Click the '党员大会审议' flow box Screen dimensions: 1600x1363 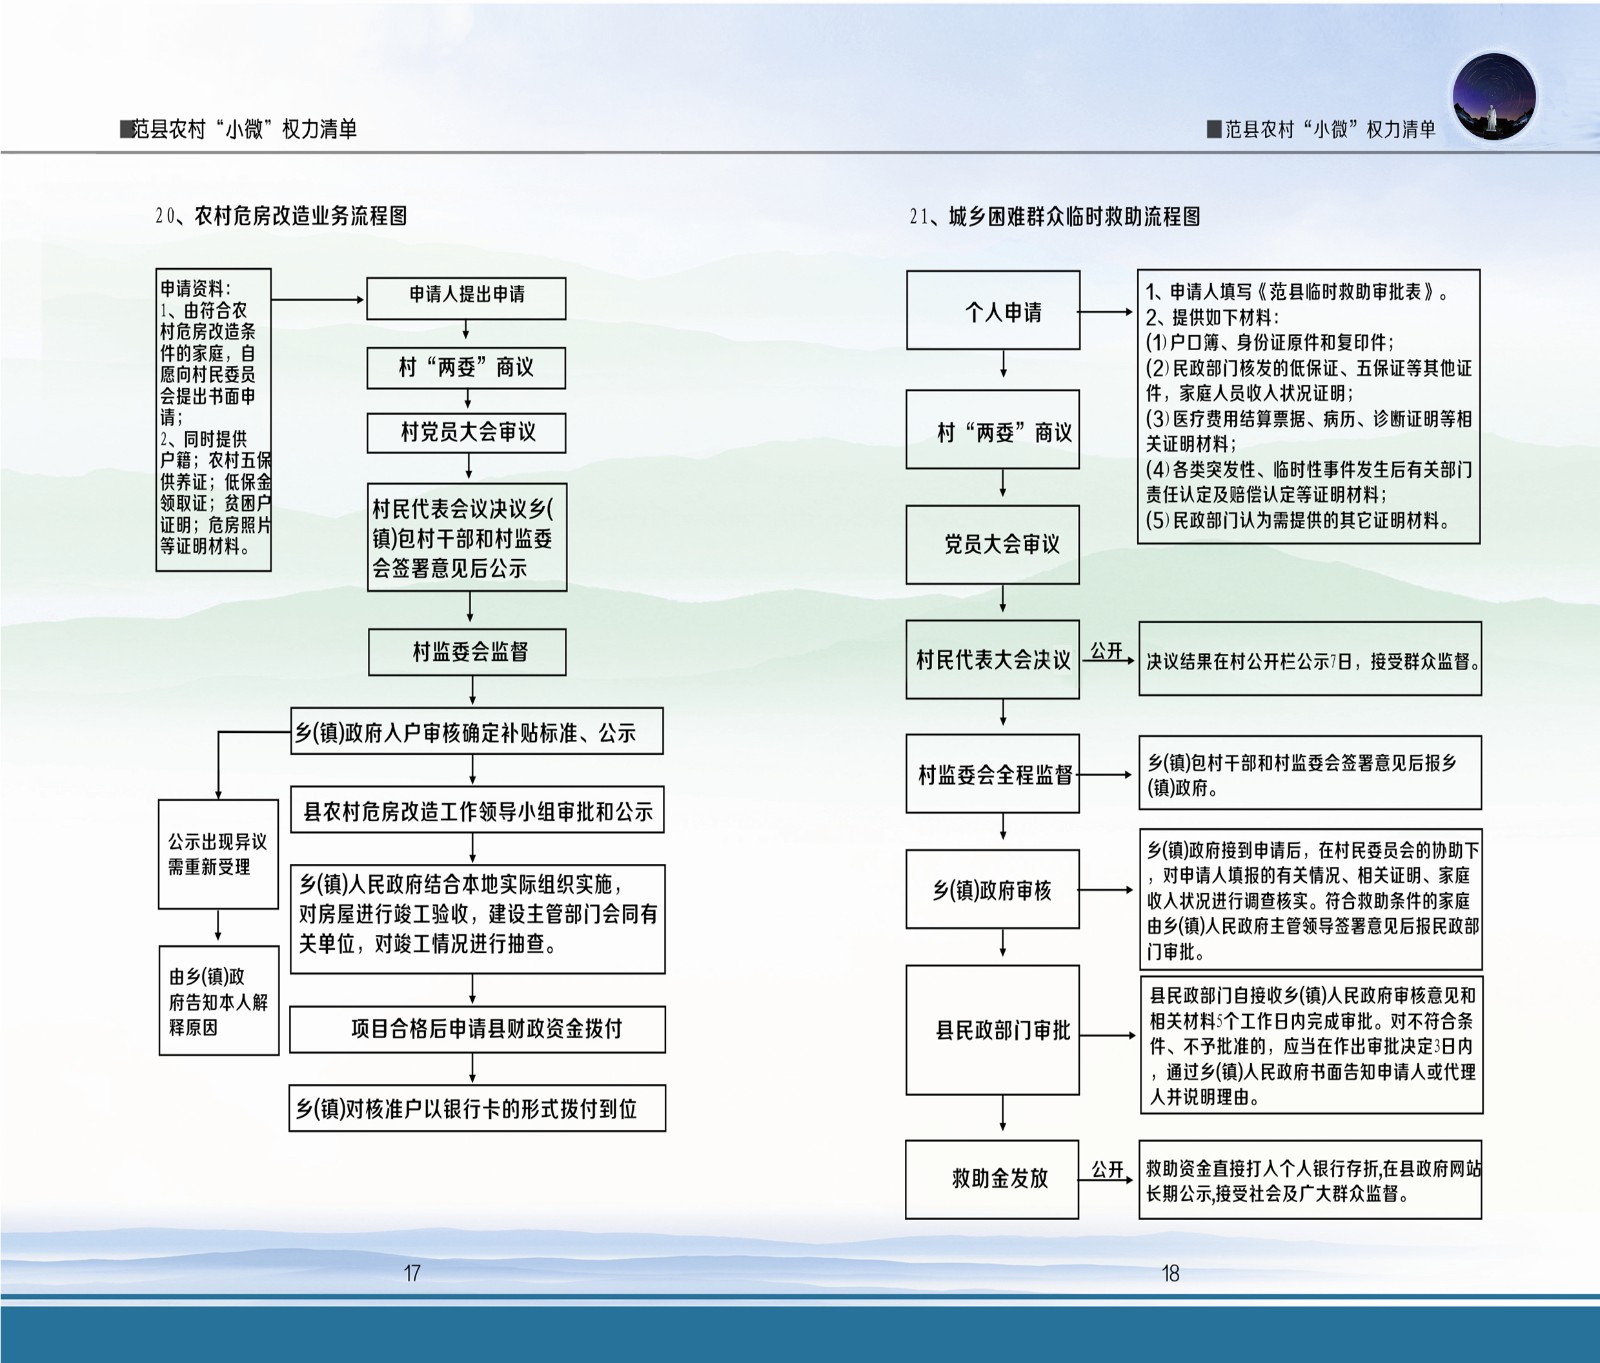[993, 544]
